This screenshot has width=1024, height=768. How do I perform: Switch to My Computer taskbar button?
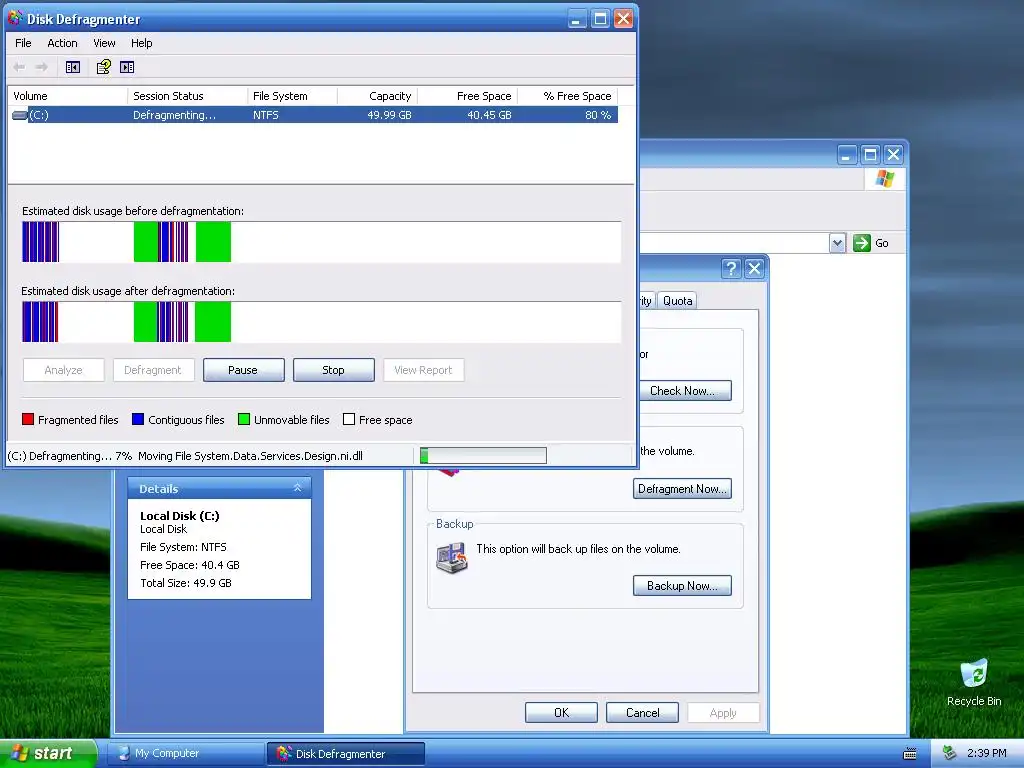(185, 754)
